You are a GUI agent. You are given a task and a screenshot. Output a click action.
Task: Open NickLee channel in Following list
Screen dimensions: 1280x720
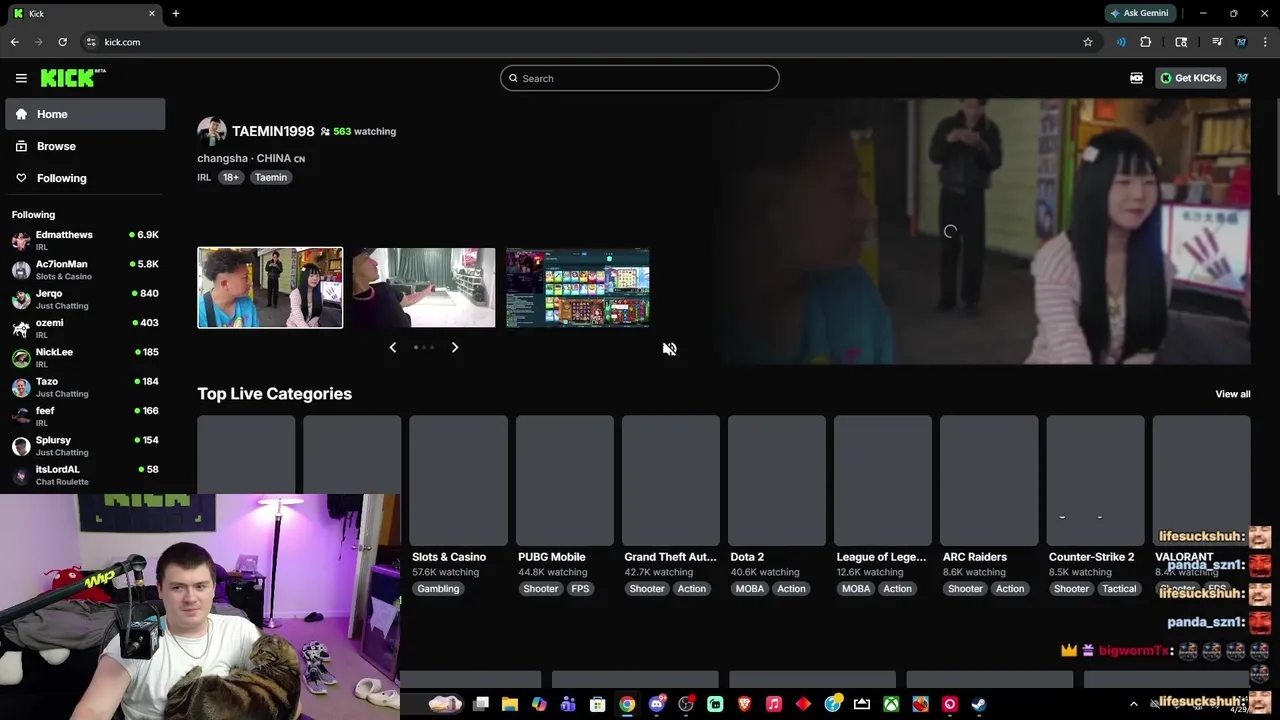pyautogui.click(x=85, y=357)
